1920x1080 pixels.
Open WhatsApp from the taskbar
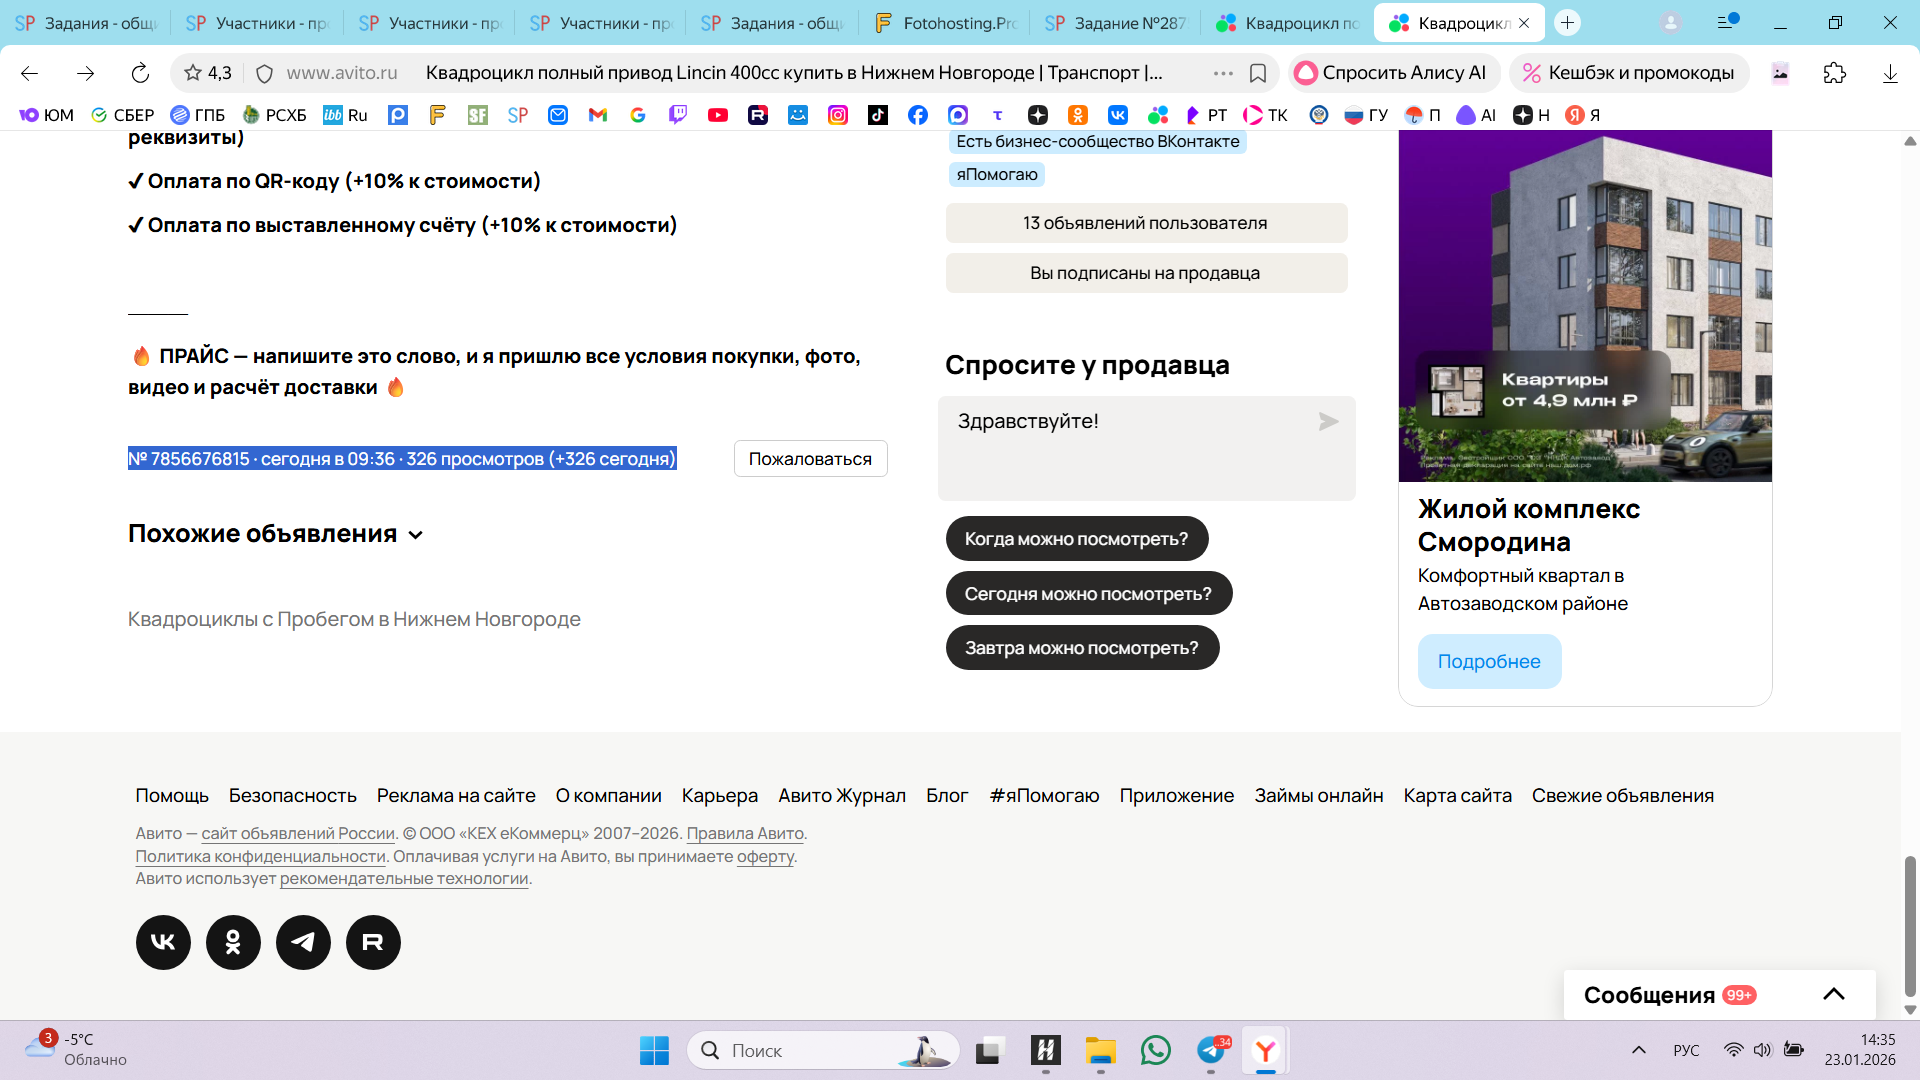pos(1155,1050)
